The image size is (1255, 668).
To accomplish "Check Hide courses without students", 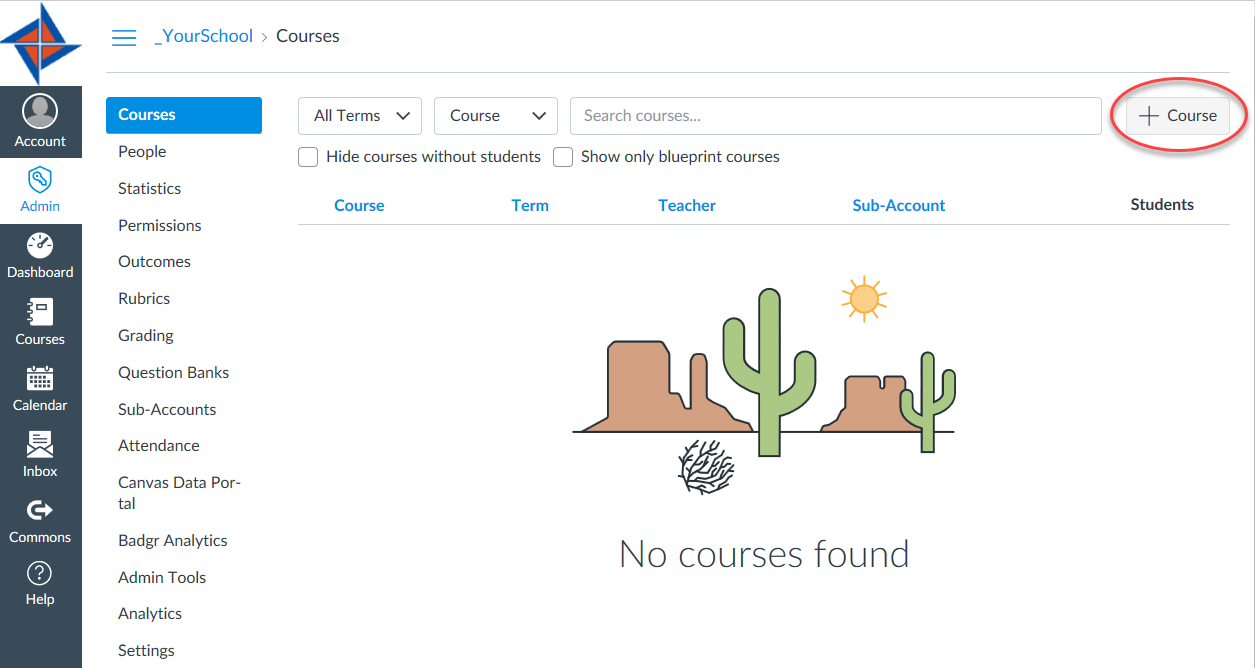I will [308, 157].
